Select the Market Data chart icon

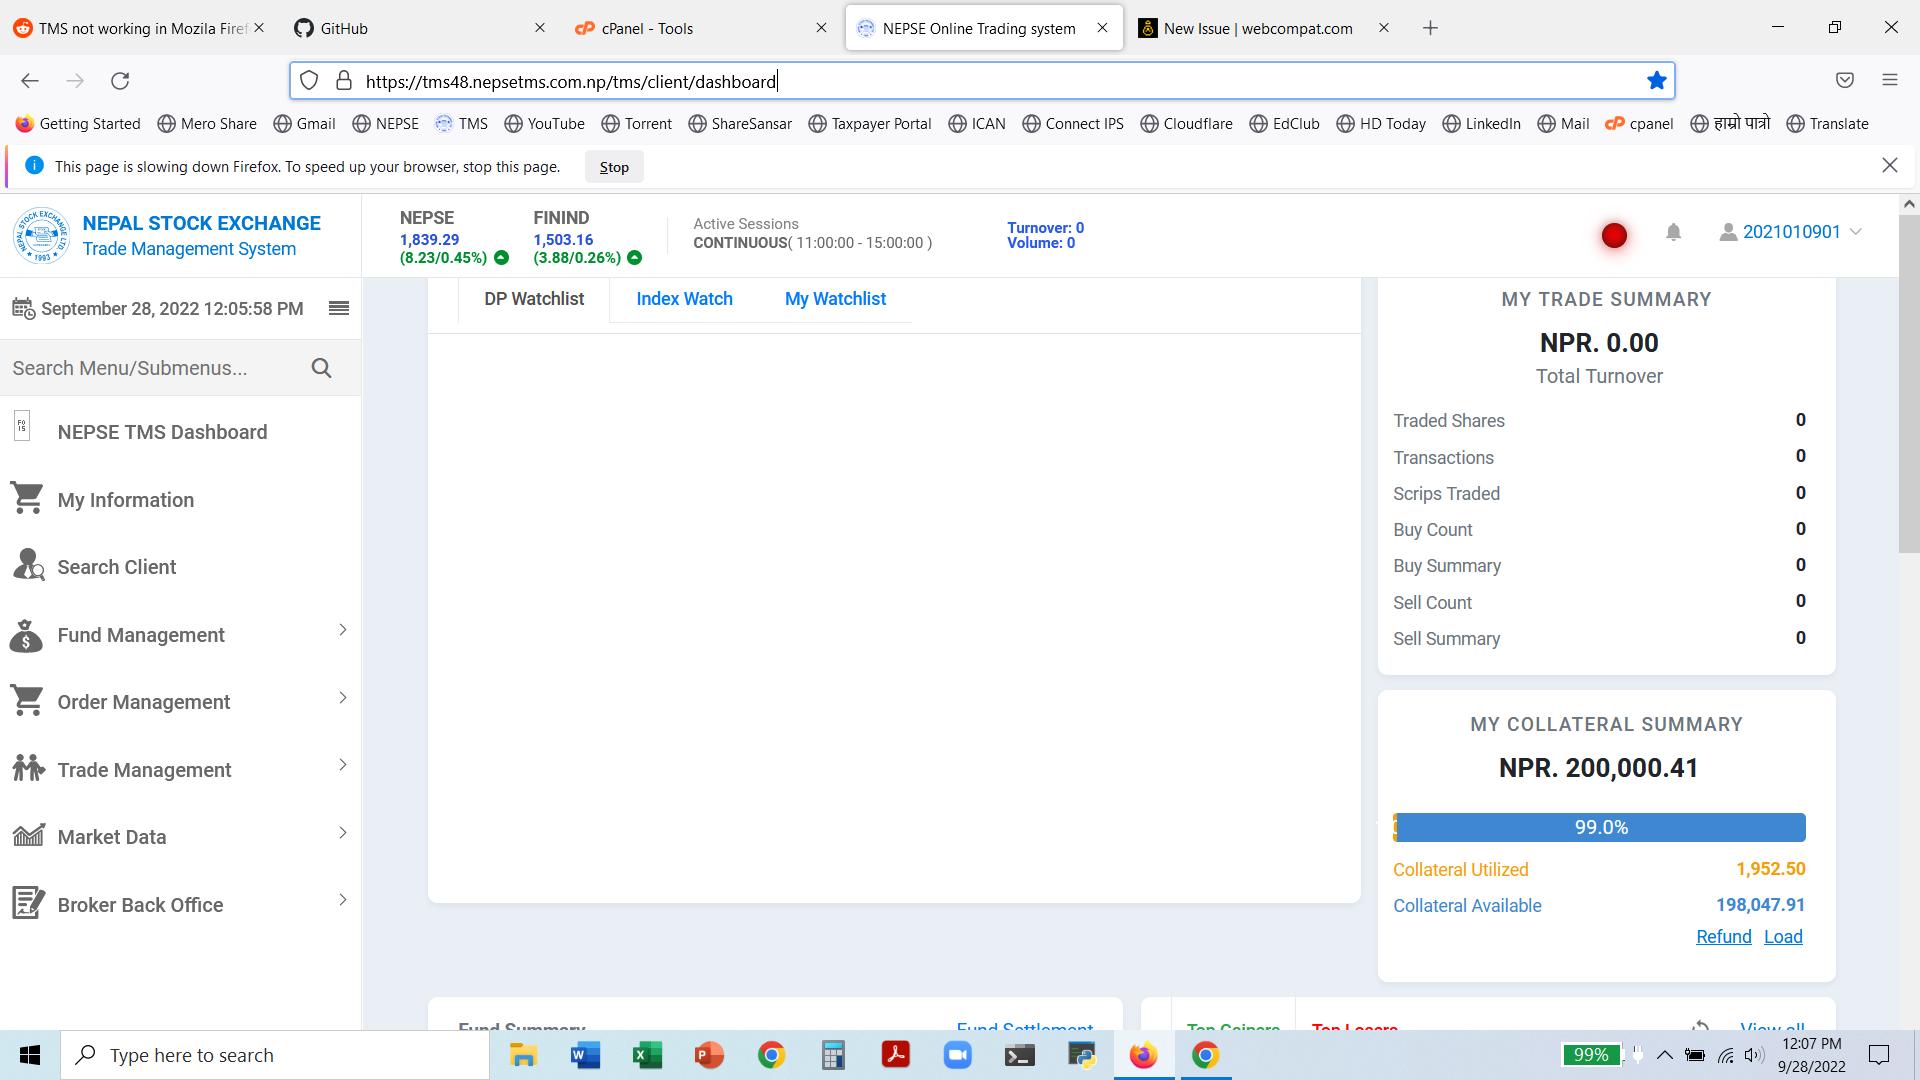27,834
